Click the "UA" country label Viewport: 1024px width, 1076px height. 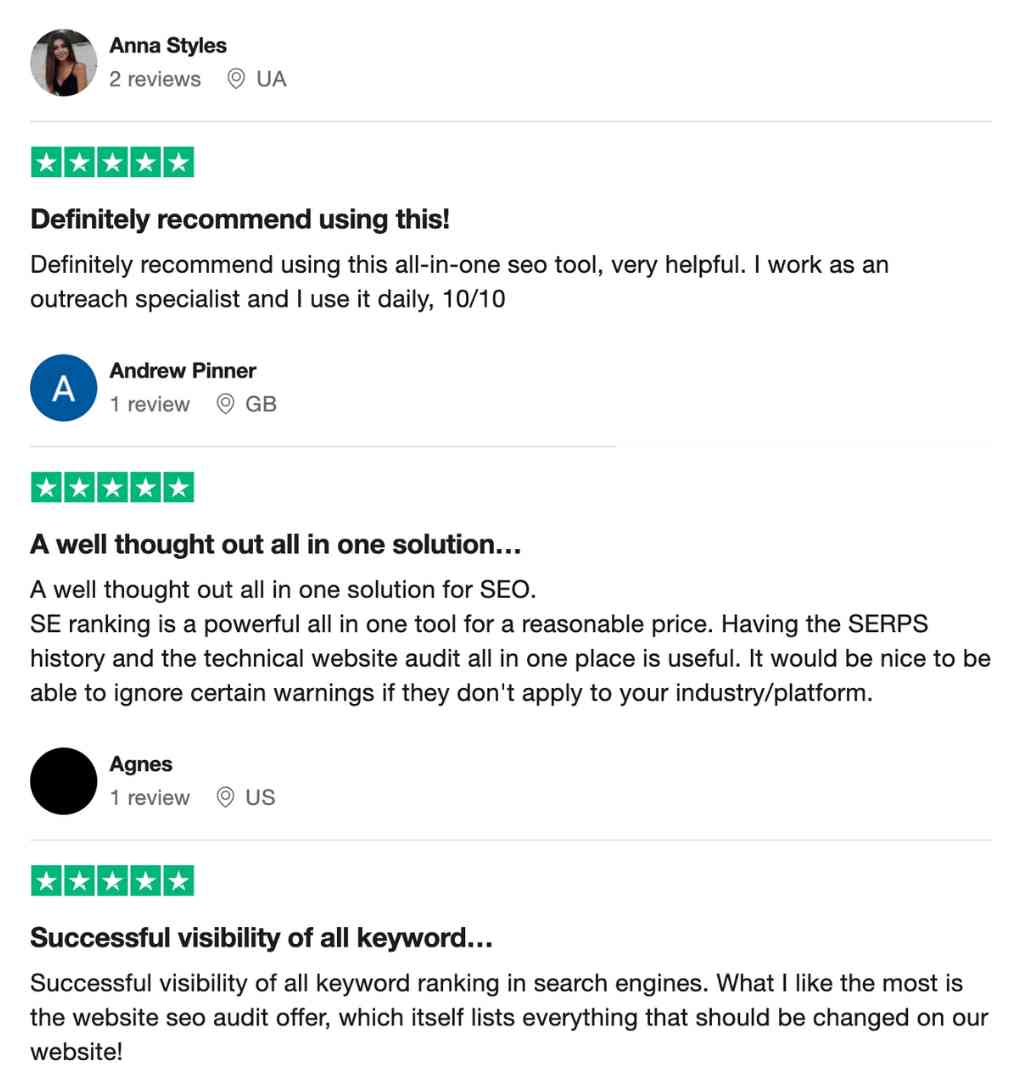(271, 79)
